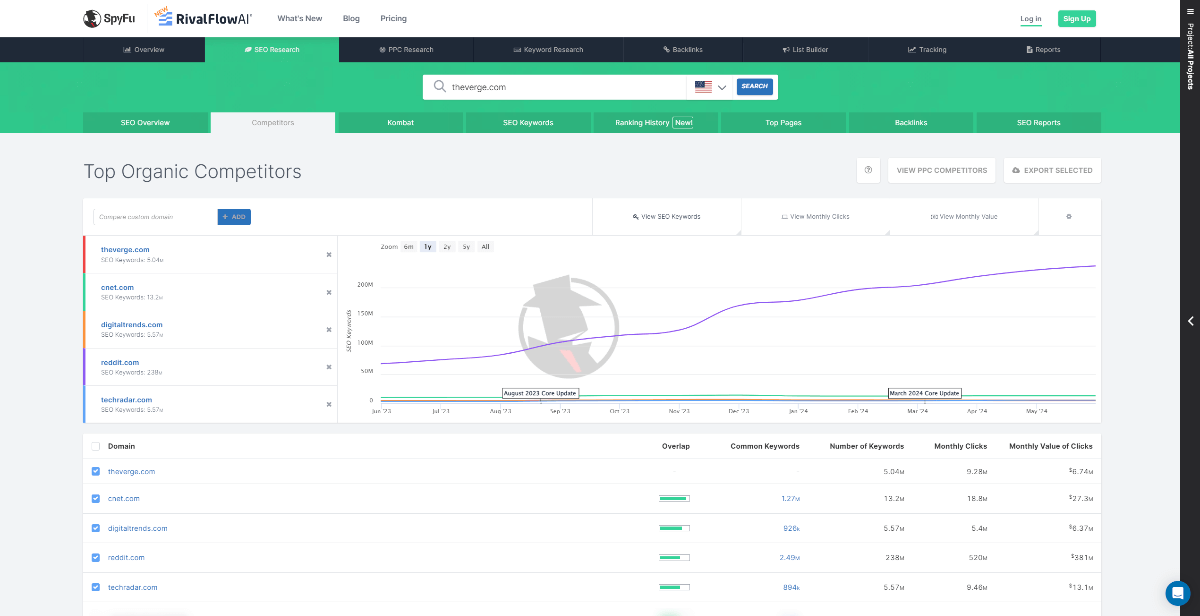Click the help question mark icon
This screenshot has height=616, width=1200.
click(x=868, y=170)
